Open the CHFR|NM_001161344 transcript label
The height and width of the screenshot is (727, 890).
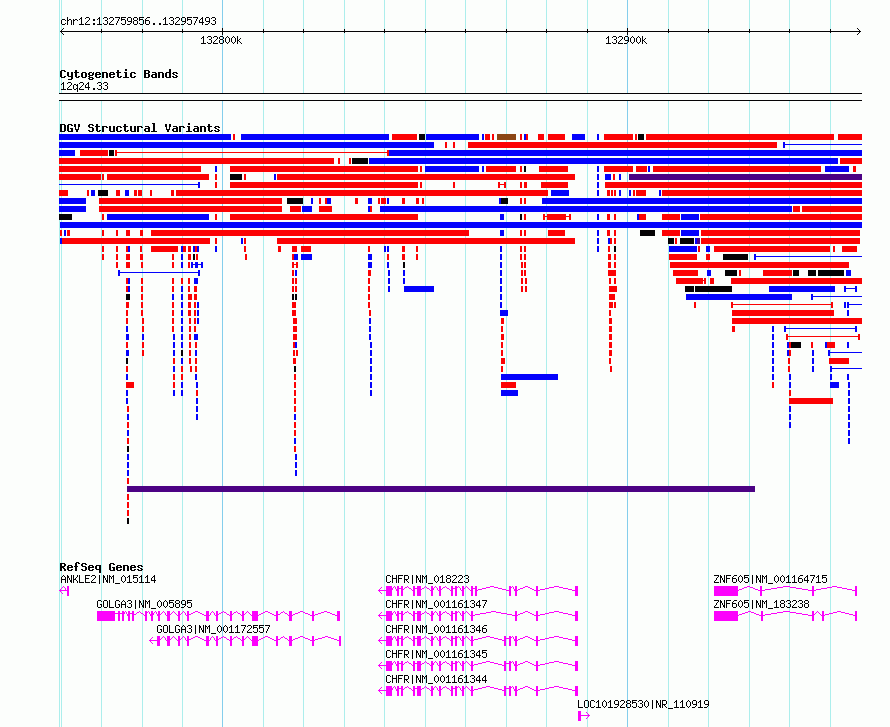coord(436,679)
